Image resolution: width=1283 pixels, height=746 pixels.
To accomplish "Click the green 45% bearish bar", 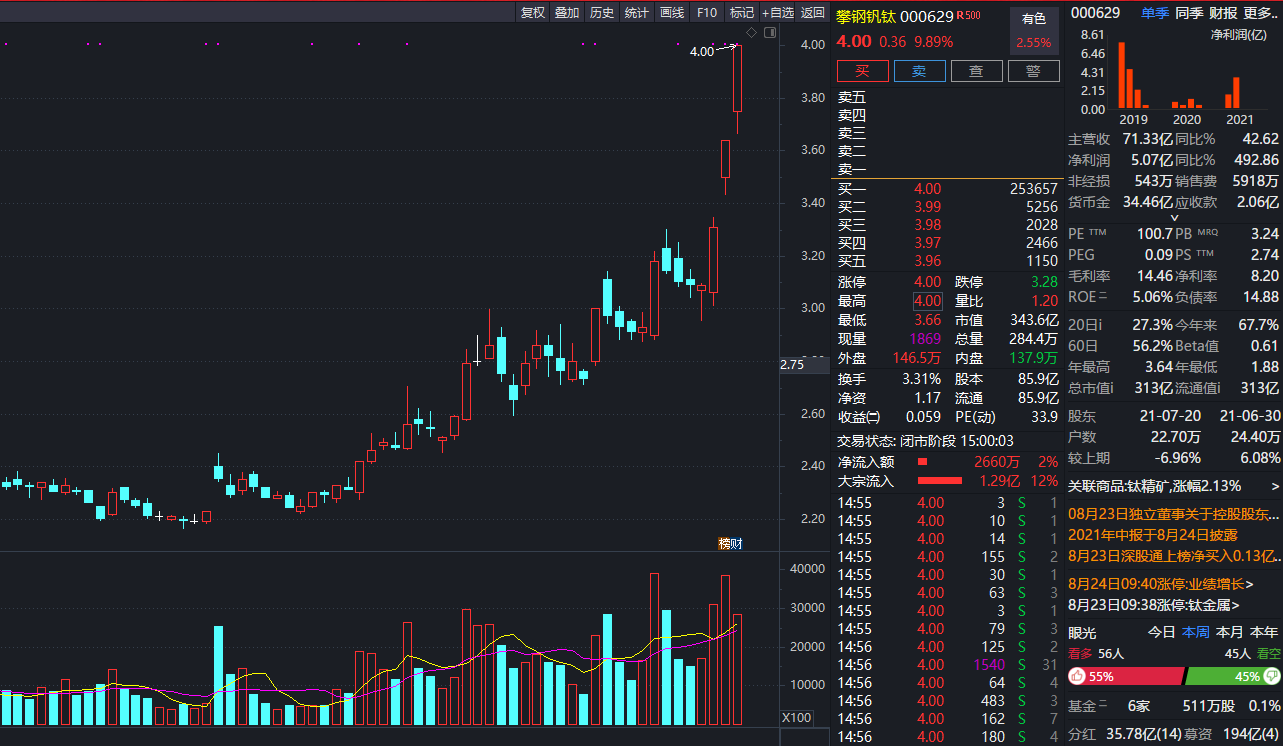I will click(1233, 676).
